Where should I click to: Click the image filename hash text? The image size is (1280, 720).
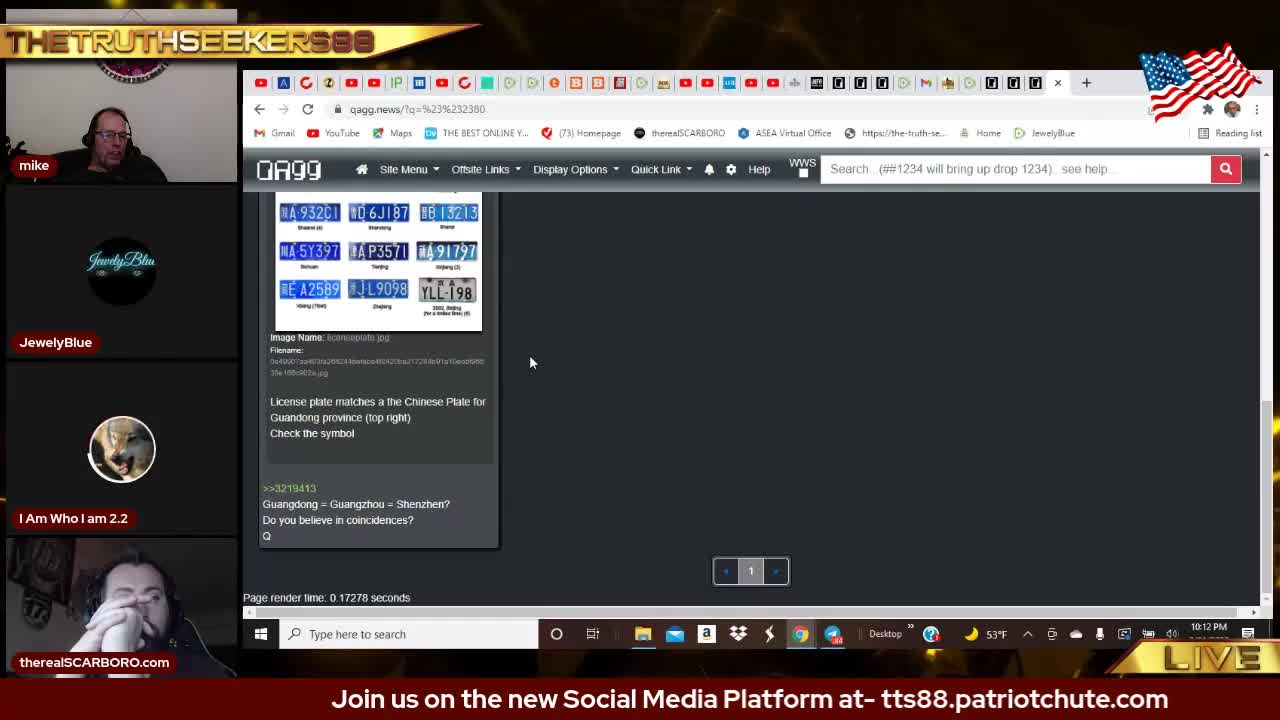377,366
